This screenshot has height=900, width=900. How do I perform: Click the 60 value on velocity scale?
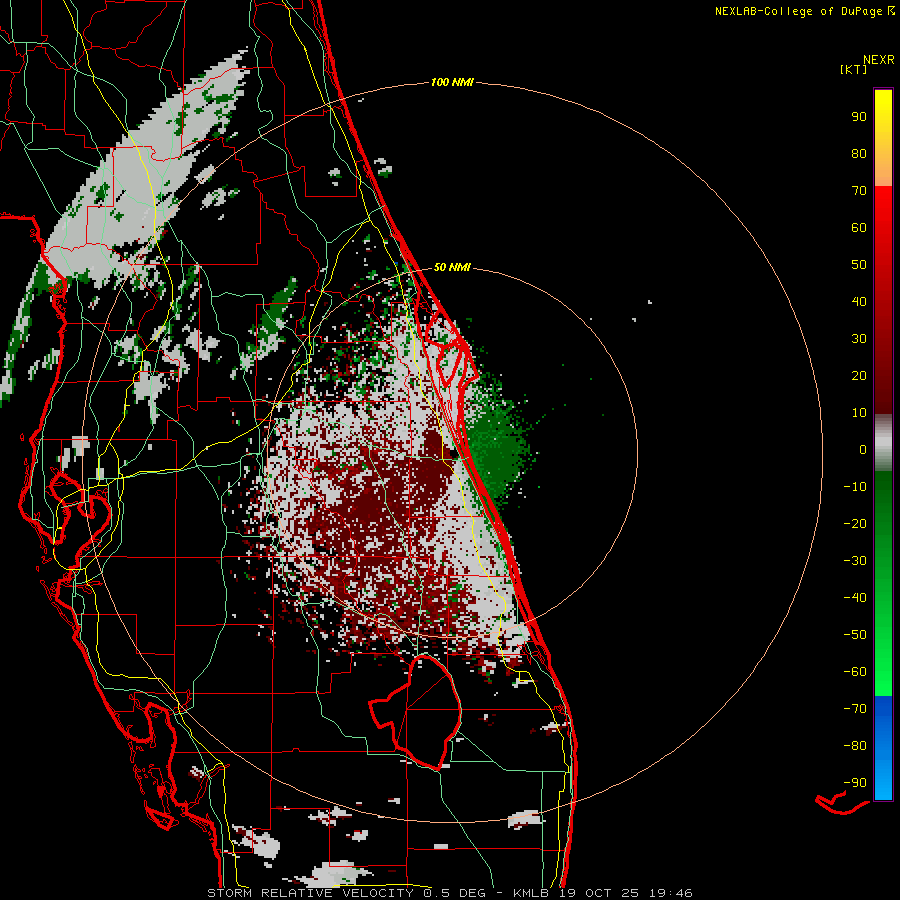coord(859,227)
